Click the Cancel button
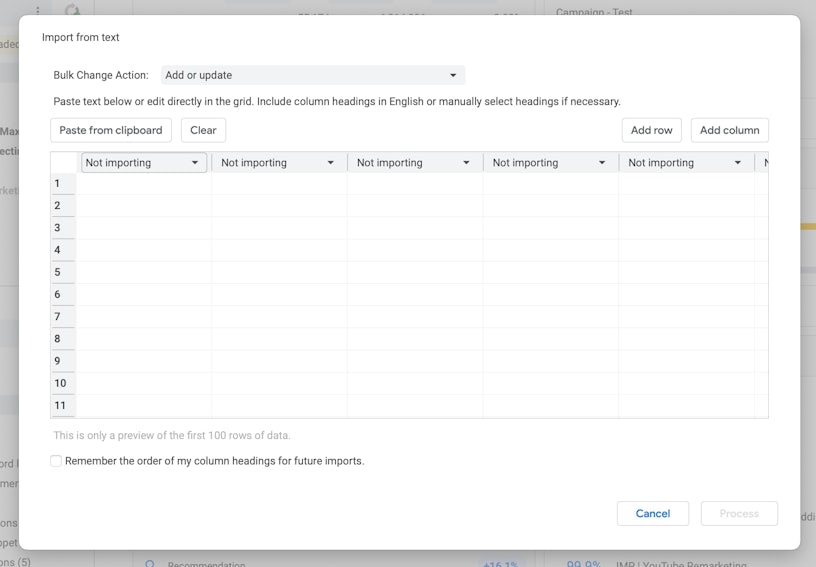Screen dimensions: 816x567 (x=652, y=513)
